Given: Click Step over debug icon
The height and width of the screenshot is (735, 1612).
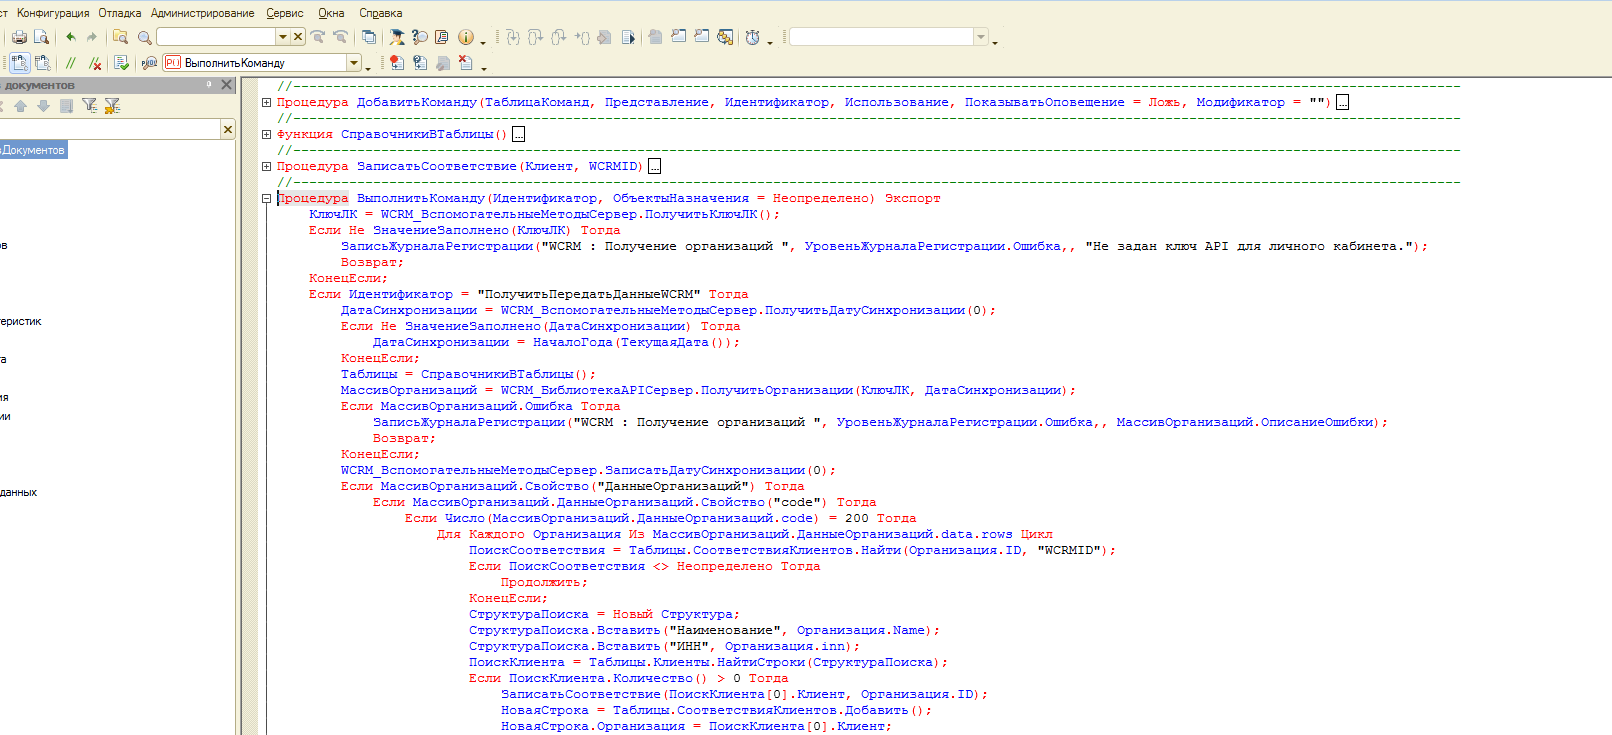Looking at the screenshot, I should coord(535,37).
